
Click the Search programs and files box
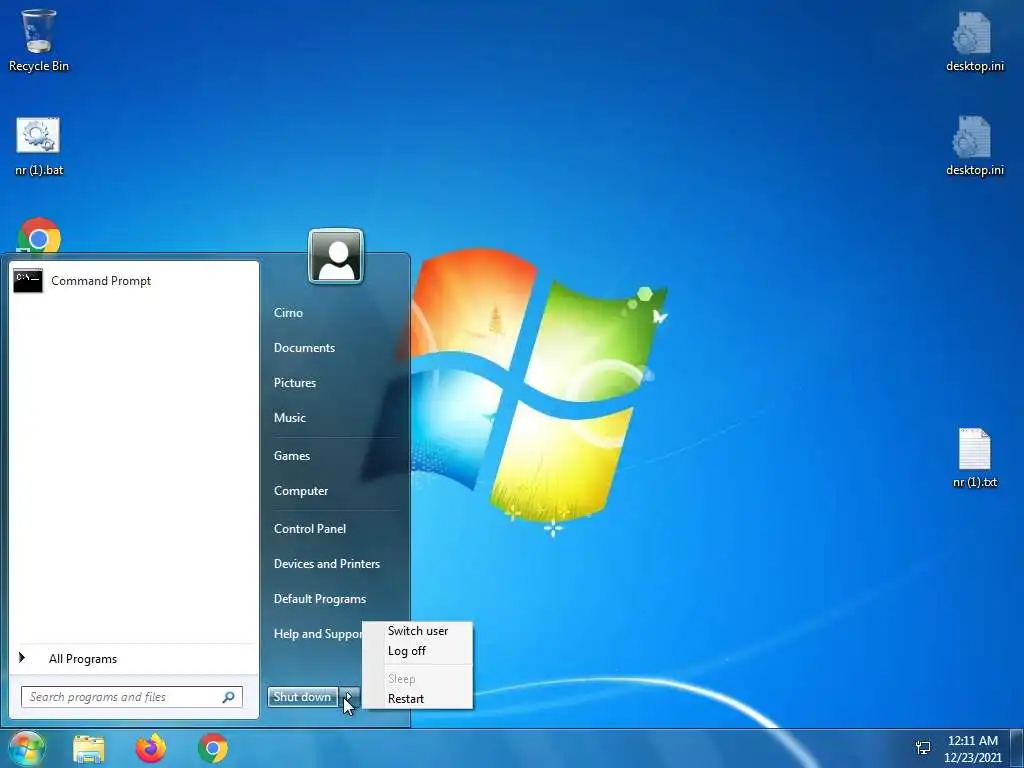132,697
